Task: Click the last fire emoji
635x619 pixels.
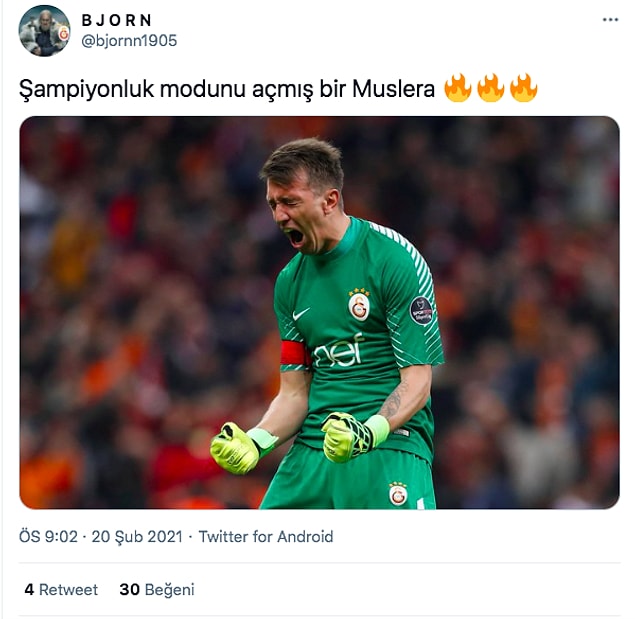Action: 523,88
